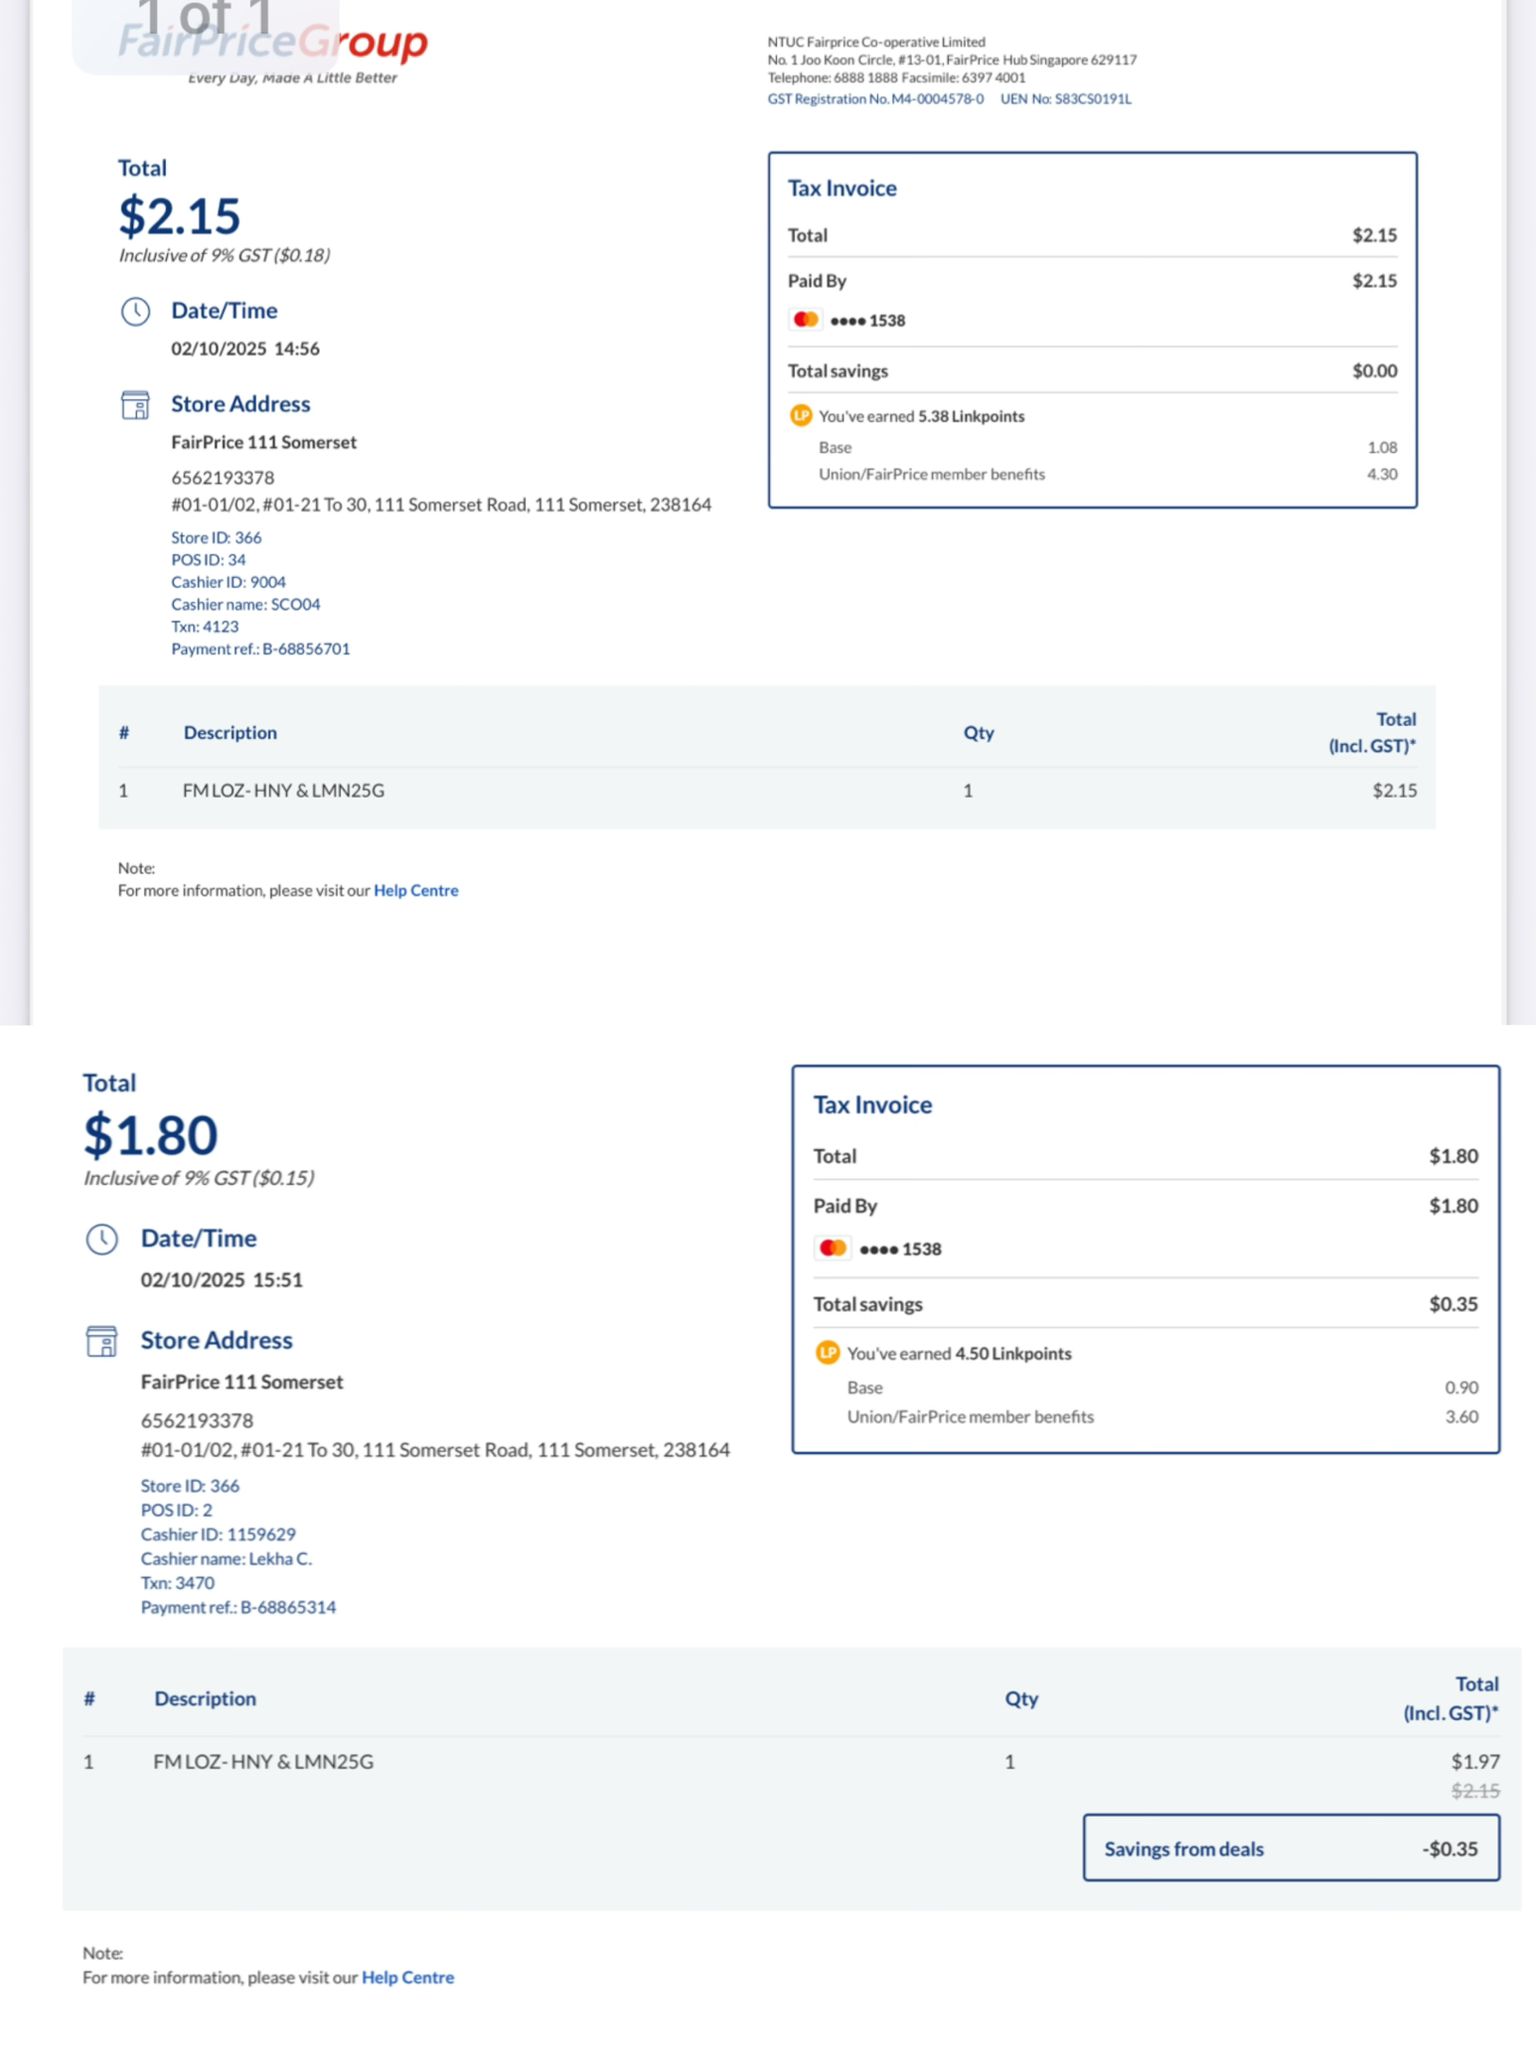Screen dimensions: 1536x2048
Task: Click the orange Linkpoints badge, 5.38 points
Action: click(801, 416)
